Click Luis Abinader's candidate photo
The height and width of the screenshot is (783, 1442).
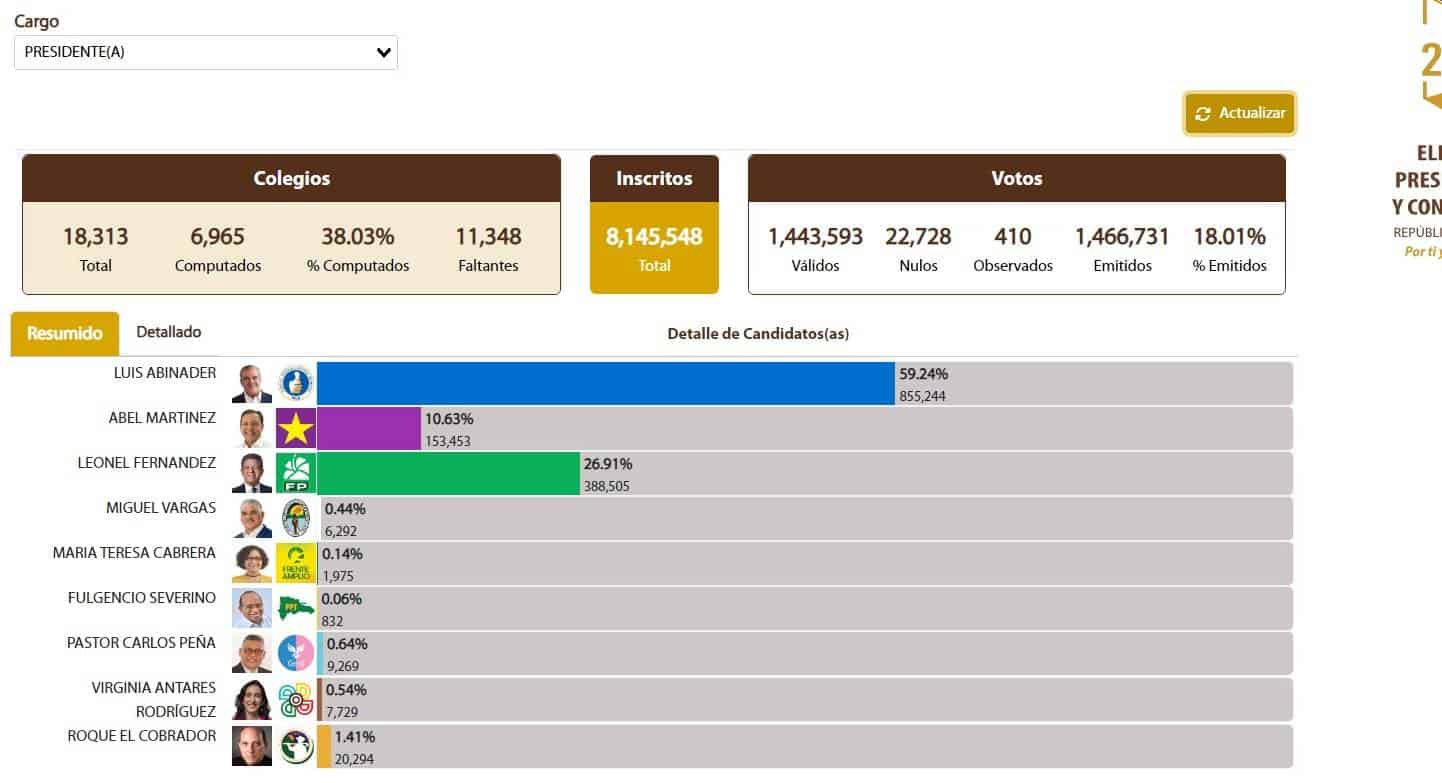click(252, 384)
